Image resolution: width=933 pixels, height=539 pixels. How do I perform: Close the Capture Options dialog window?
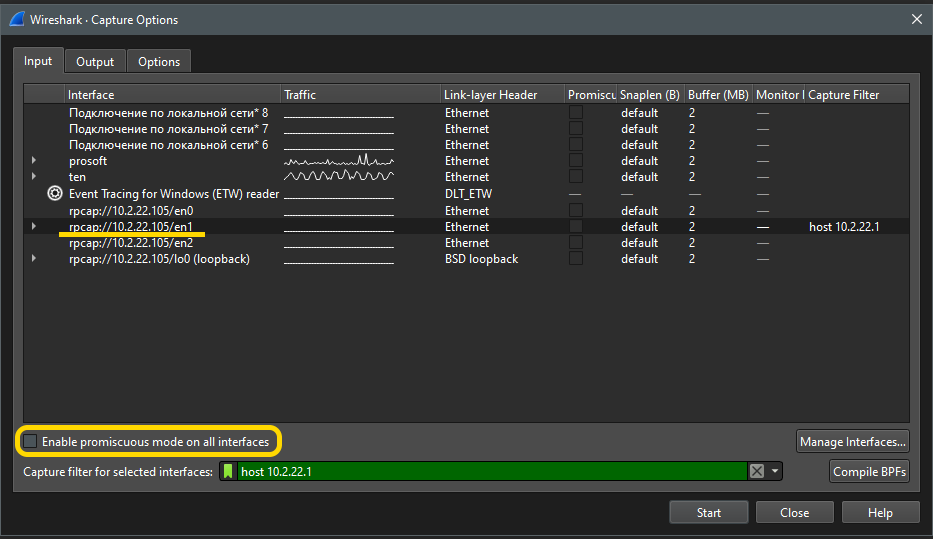(x=916, y=19)
